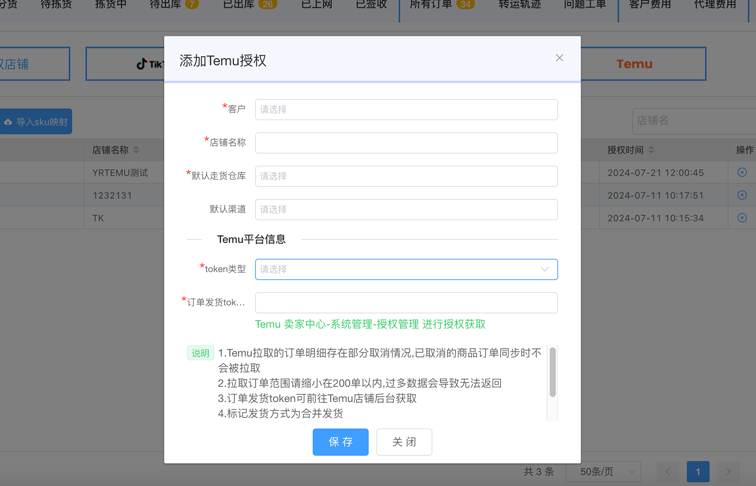Sort table by 店铺名称 sort arrows
The image size is (756, 486).
coord(136,150)
